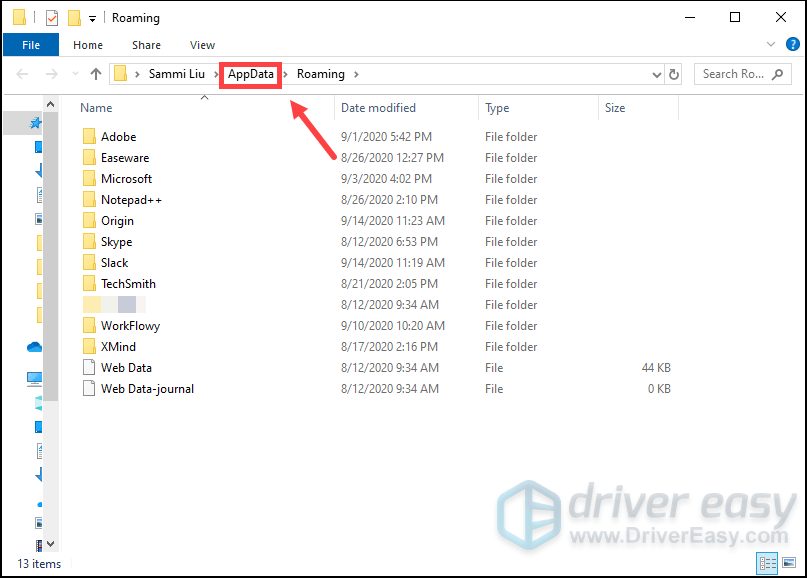This screenshot has width=807, height=578.
Task: Click the Properties icon in quick access toolbar
Action: point(52,18)
